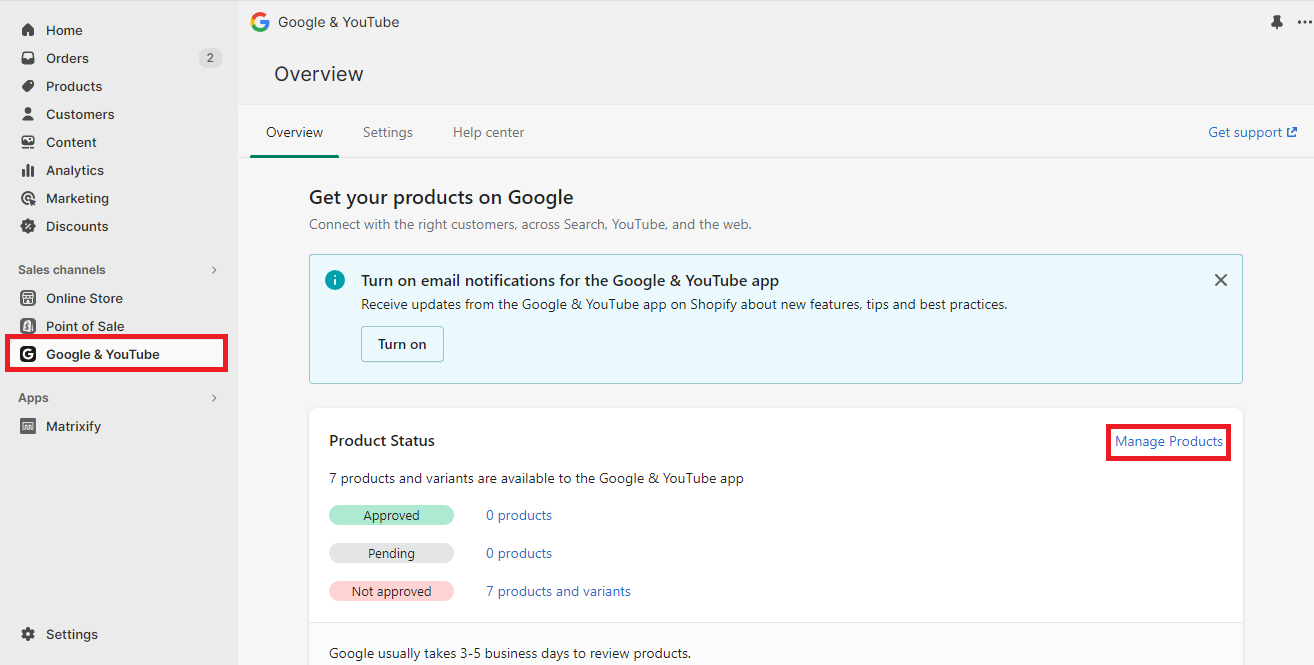The height and width of the screenshot is (665, 1314).
Task: Click the Discounts badge icon
Action: (x=28, y=226)
